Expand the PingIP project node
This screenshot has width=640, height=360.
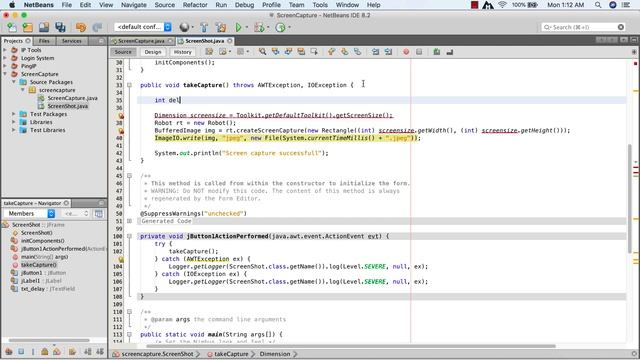pos(5,66)
